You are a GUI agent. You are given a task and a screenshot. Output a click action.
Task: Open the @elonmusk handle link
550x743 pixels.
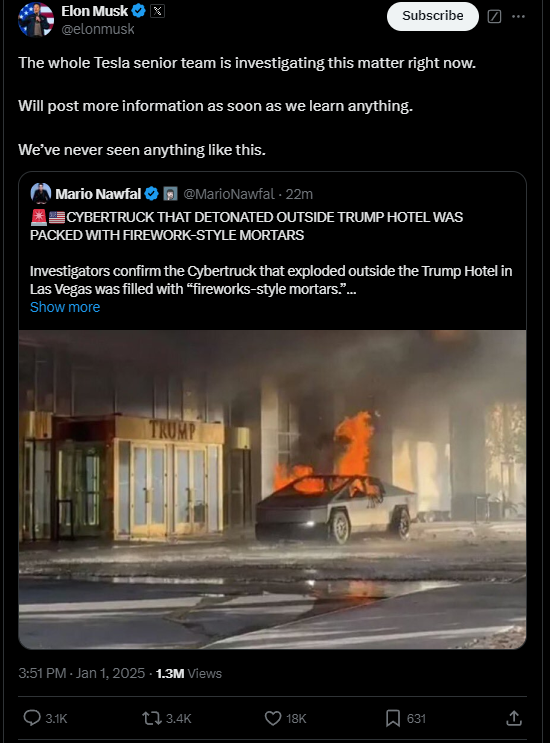pyautogui.click(x=98, y=29)
